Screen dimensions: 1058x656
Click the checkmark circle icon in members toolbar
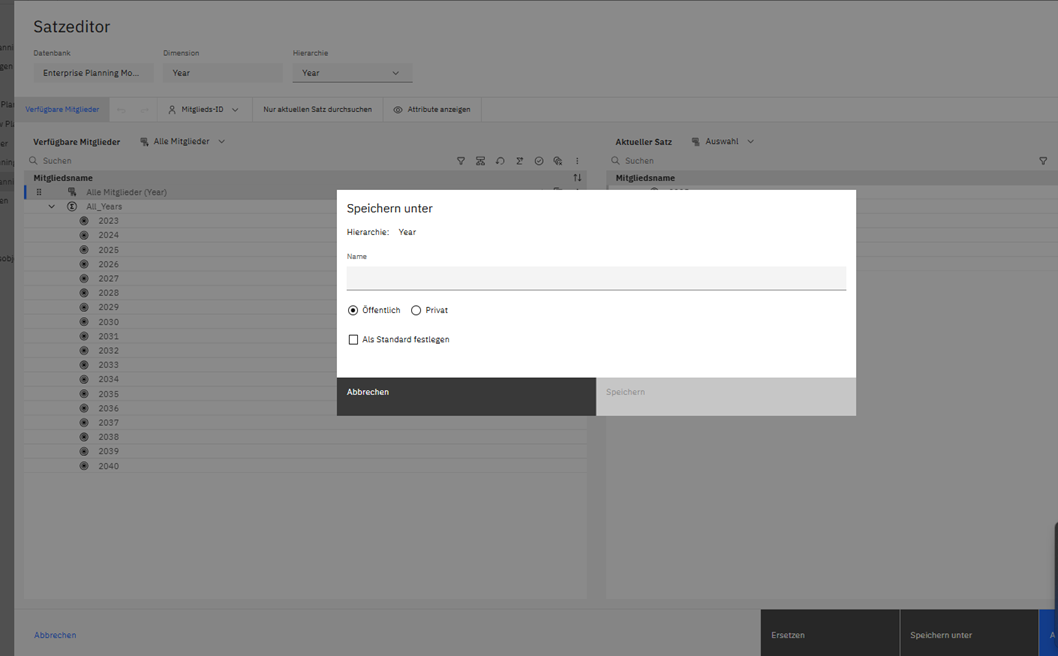539,161
